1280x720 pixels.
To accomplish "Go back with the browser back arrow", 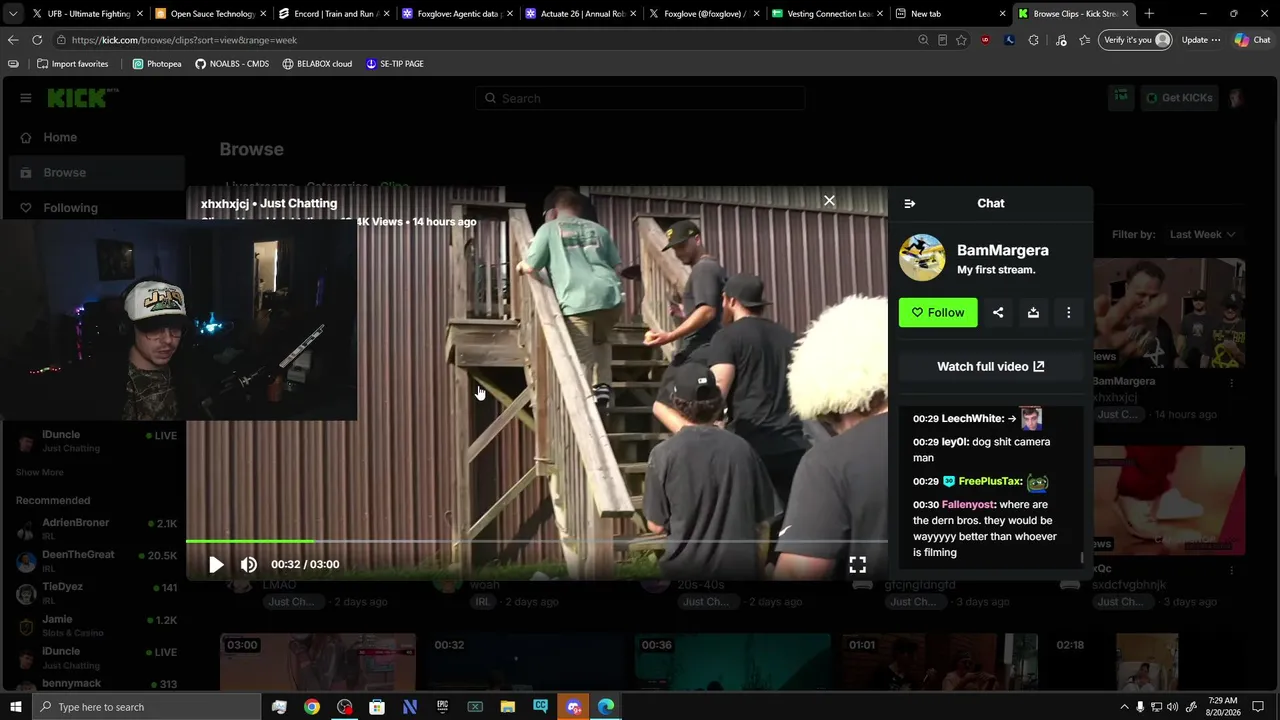I will point(13,40).
